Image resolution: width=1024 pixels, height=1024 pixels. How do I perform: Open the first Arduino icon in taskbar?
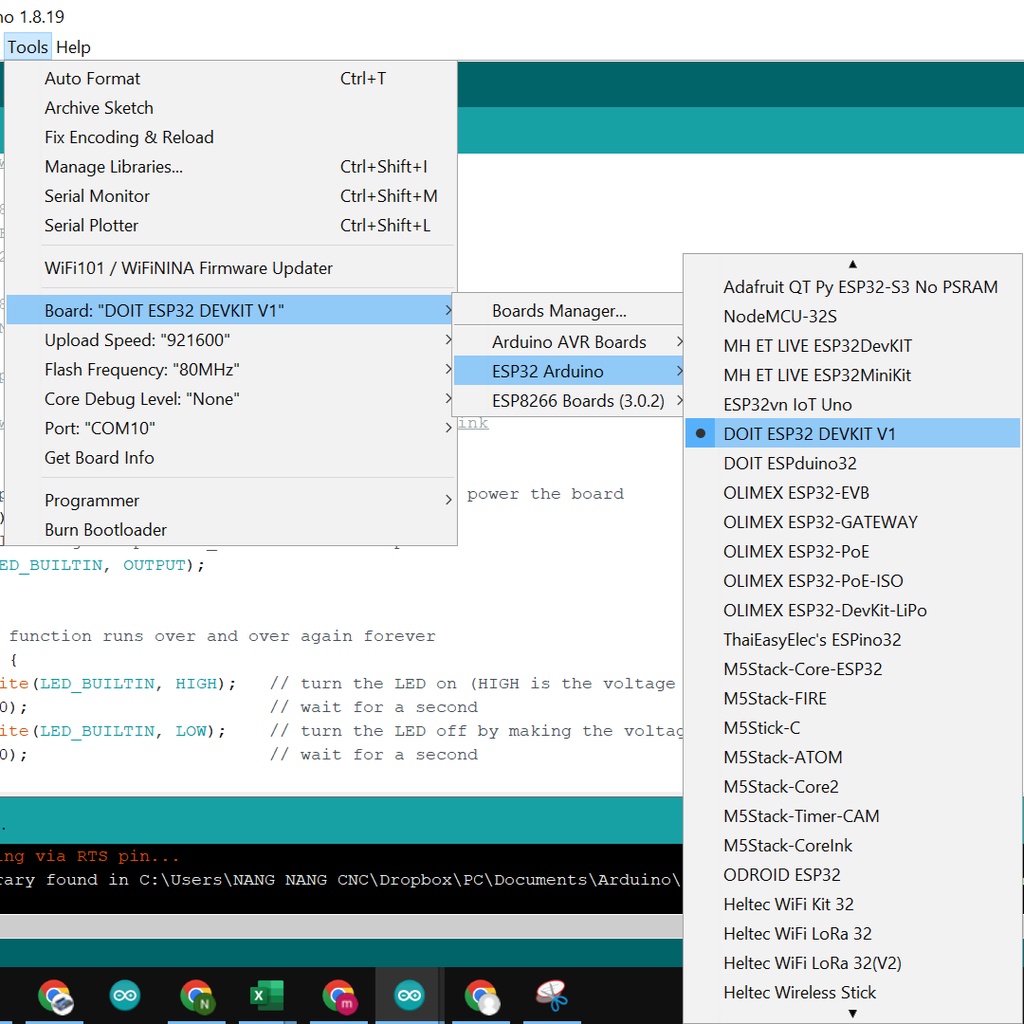click(x=125, y=996)
